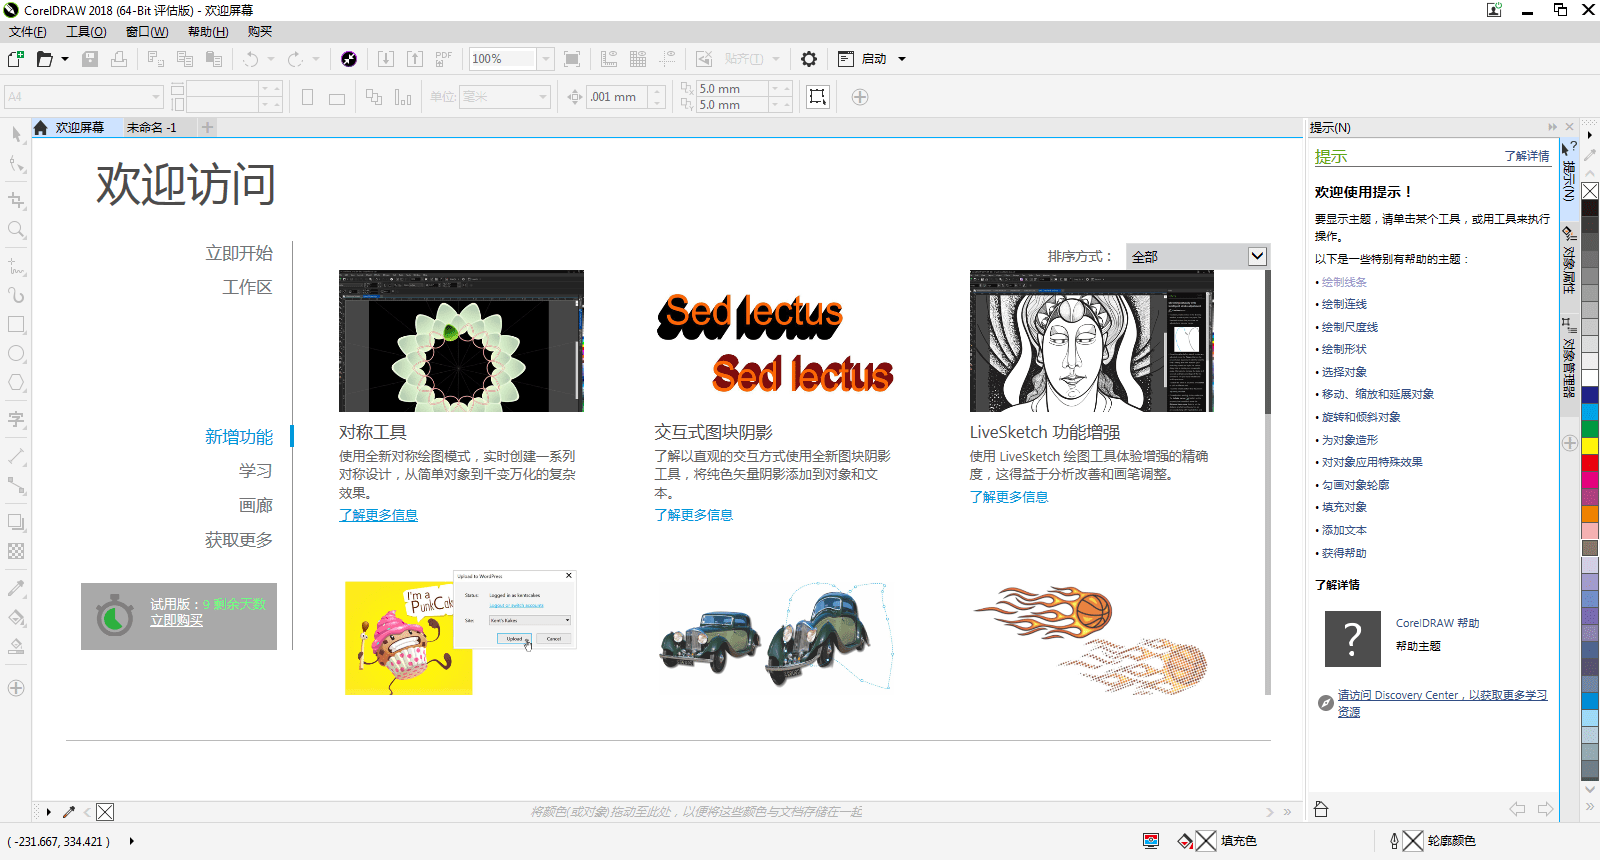The width and height of the screenshot is (1600, 860).
Task: Open the 100% zoom level dropdown
Action: coord(546,59)
